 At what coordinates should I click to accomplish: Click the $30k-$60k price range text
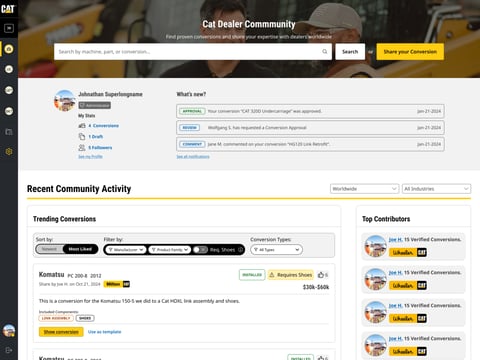(316, 287)
